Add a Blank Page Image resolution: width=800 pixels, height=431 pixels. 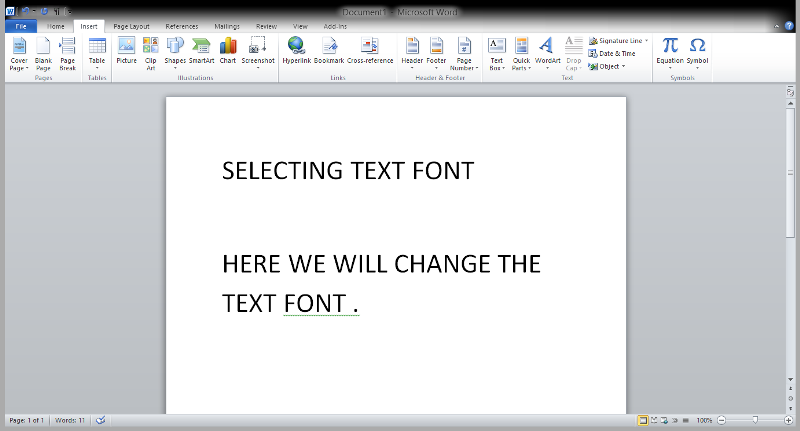click(43, 54)
